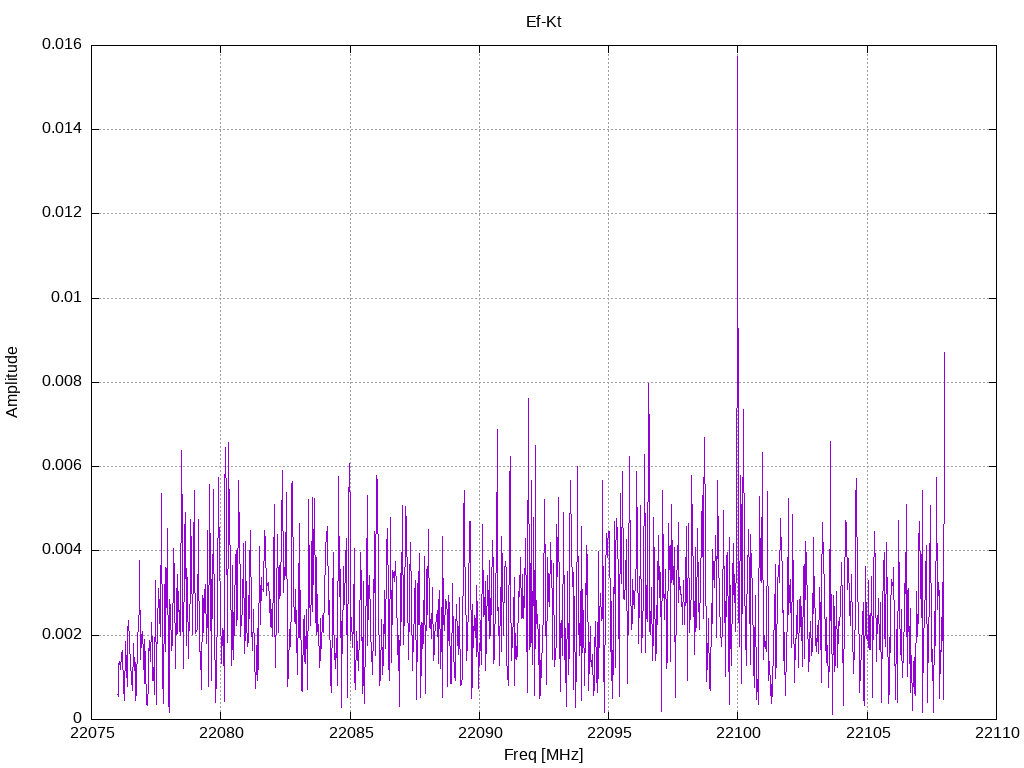Select the 0.008 y-axis tick label

point(61,382)
